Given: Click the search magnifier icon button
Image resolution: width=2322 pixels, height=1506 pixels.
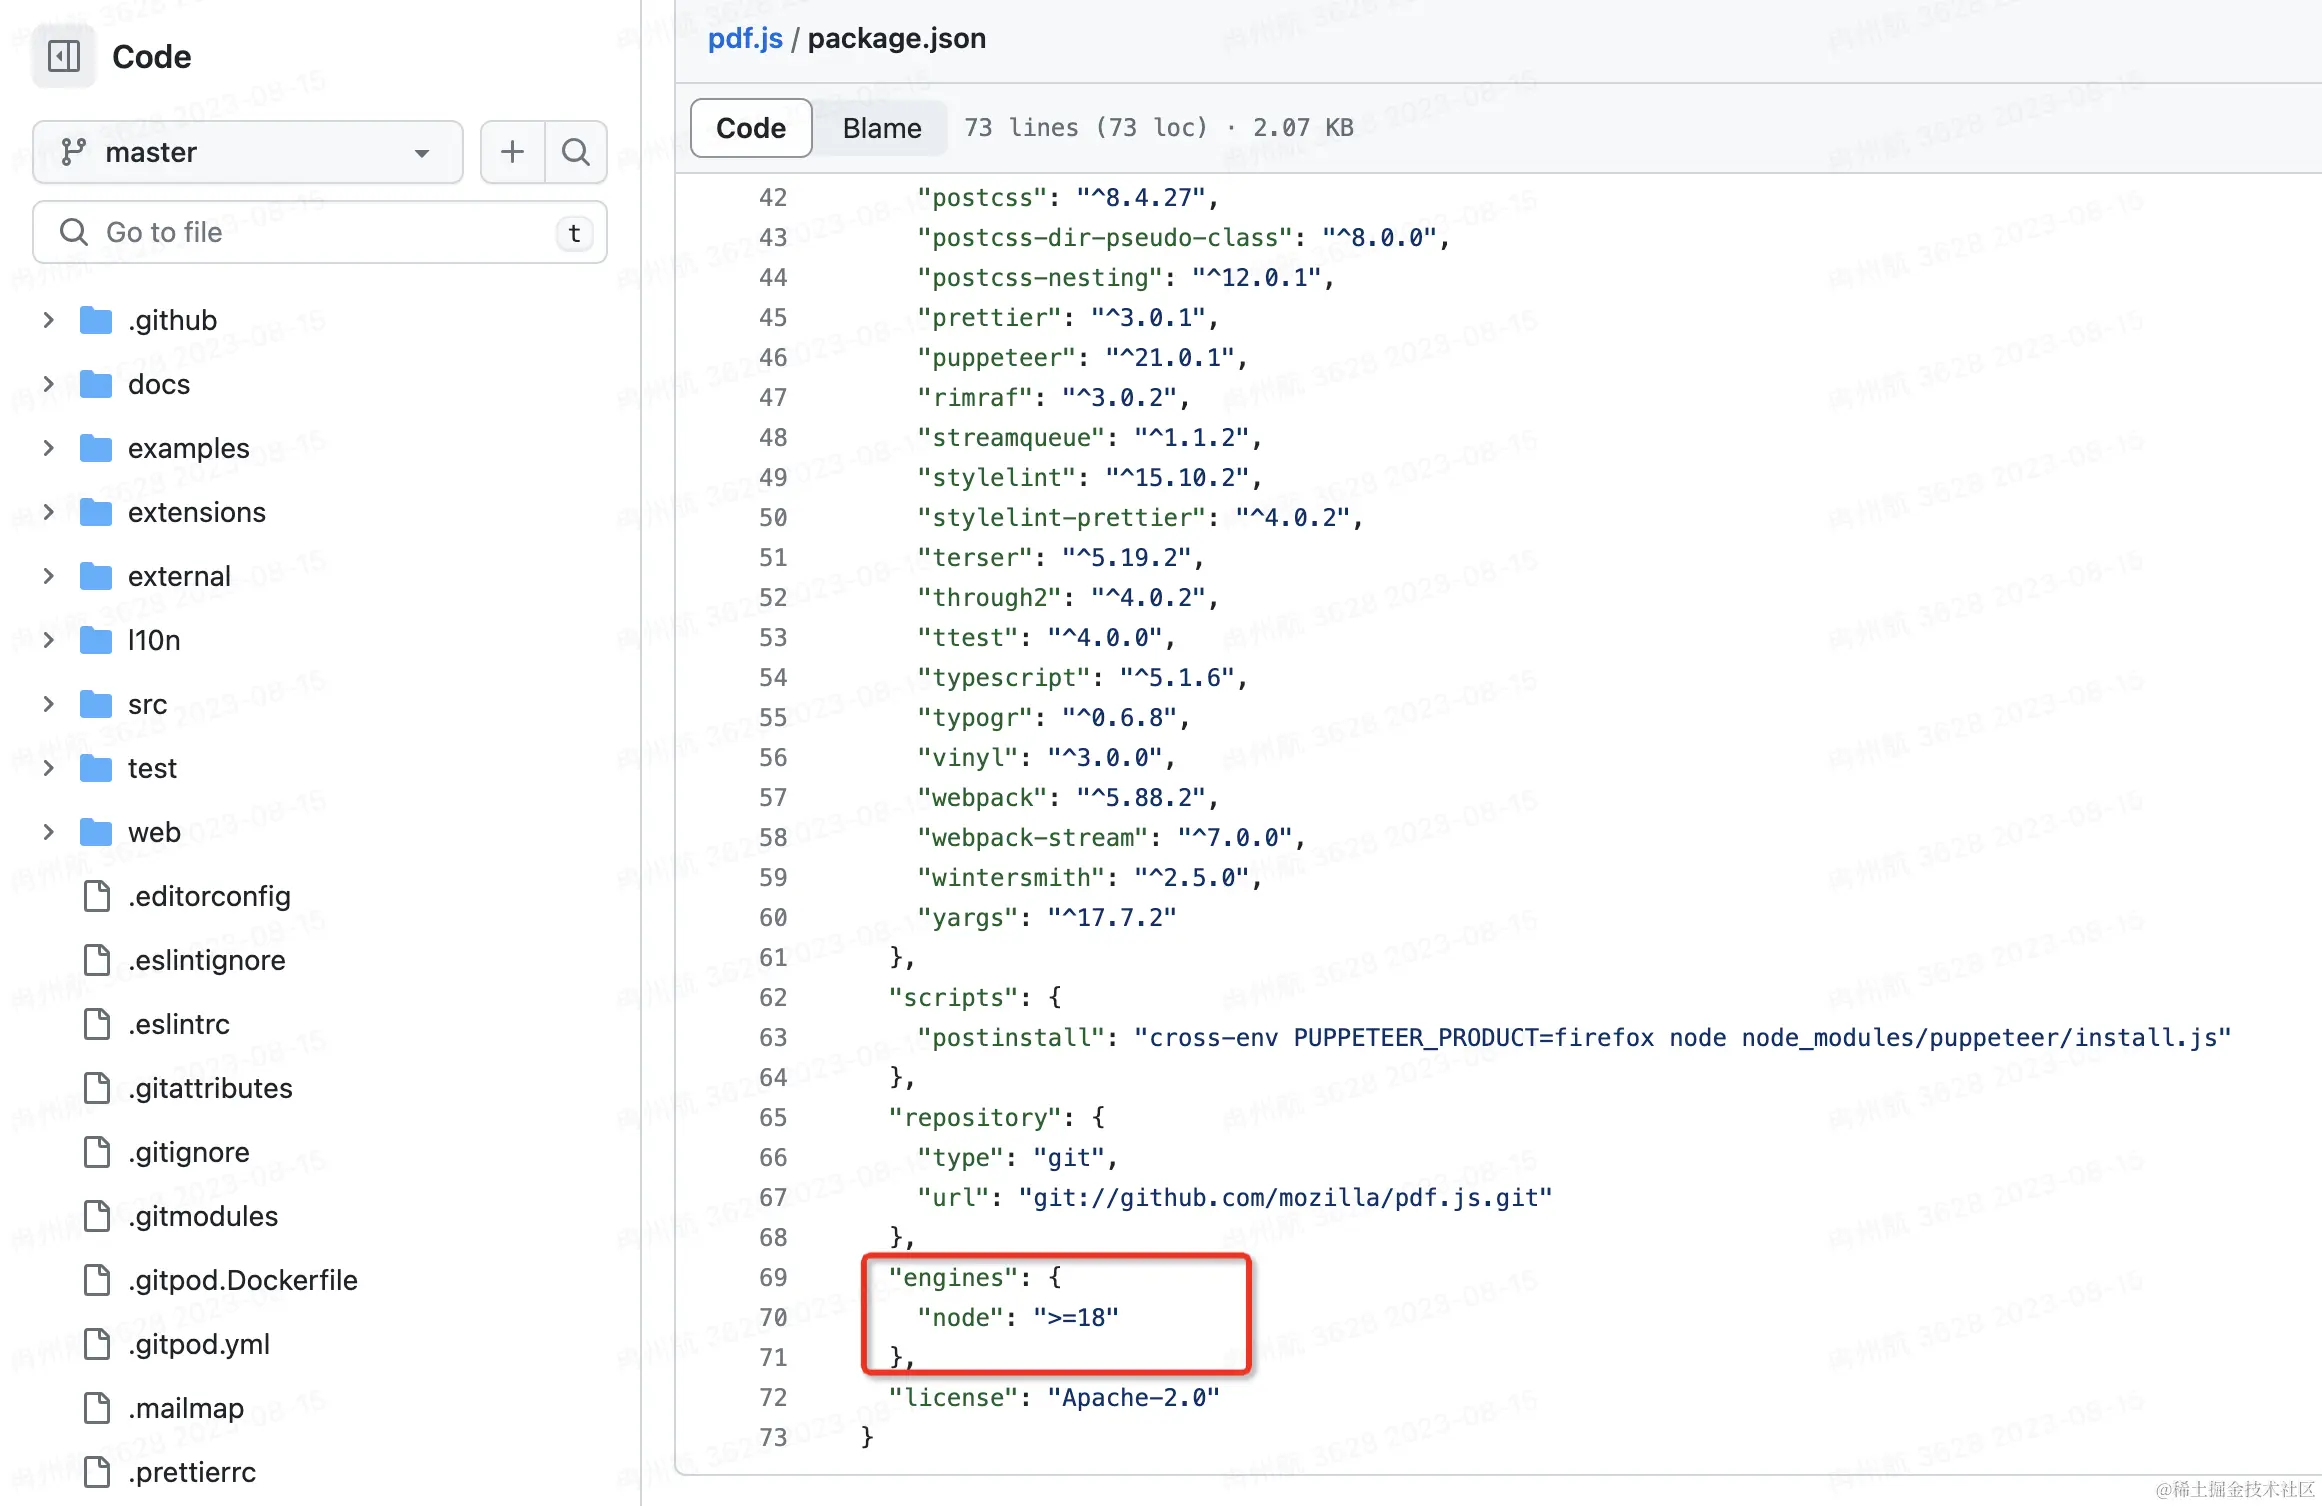Looking at the screenshot, I should (x=575, y=152).
